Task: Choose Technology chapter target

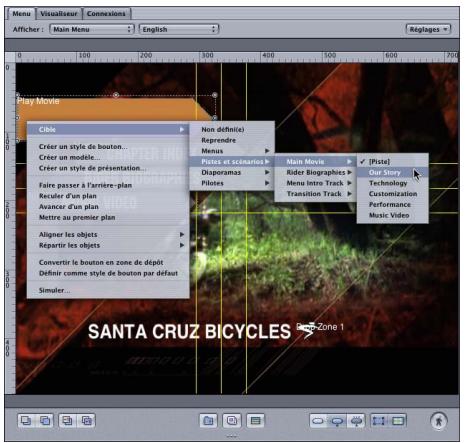Action: (393, 183)
